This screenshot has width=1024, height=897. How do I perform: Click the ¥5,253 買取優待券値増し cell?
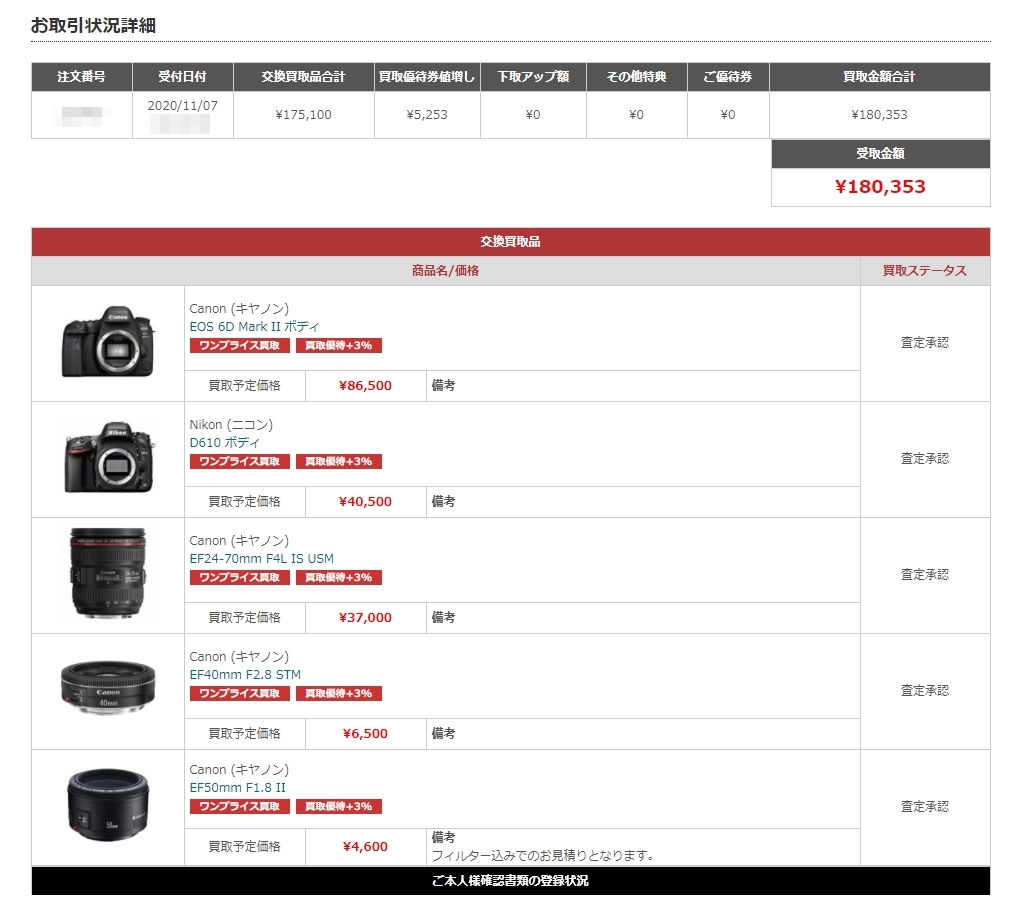[x=427, y=115]
